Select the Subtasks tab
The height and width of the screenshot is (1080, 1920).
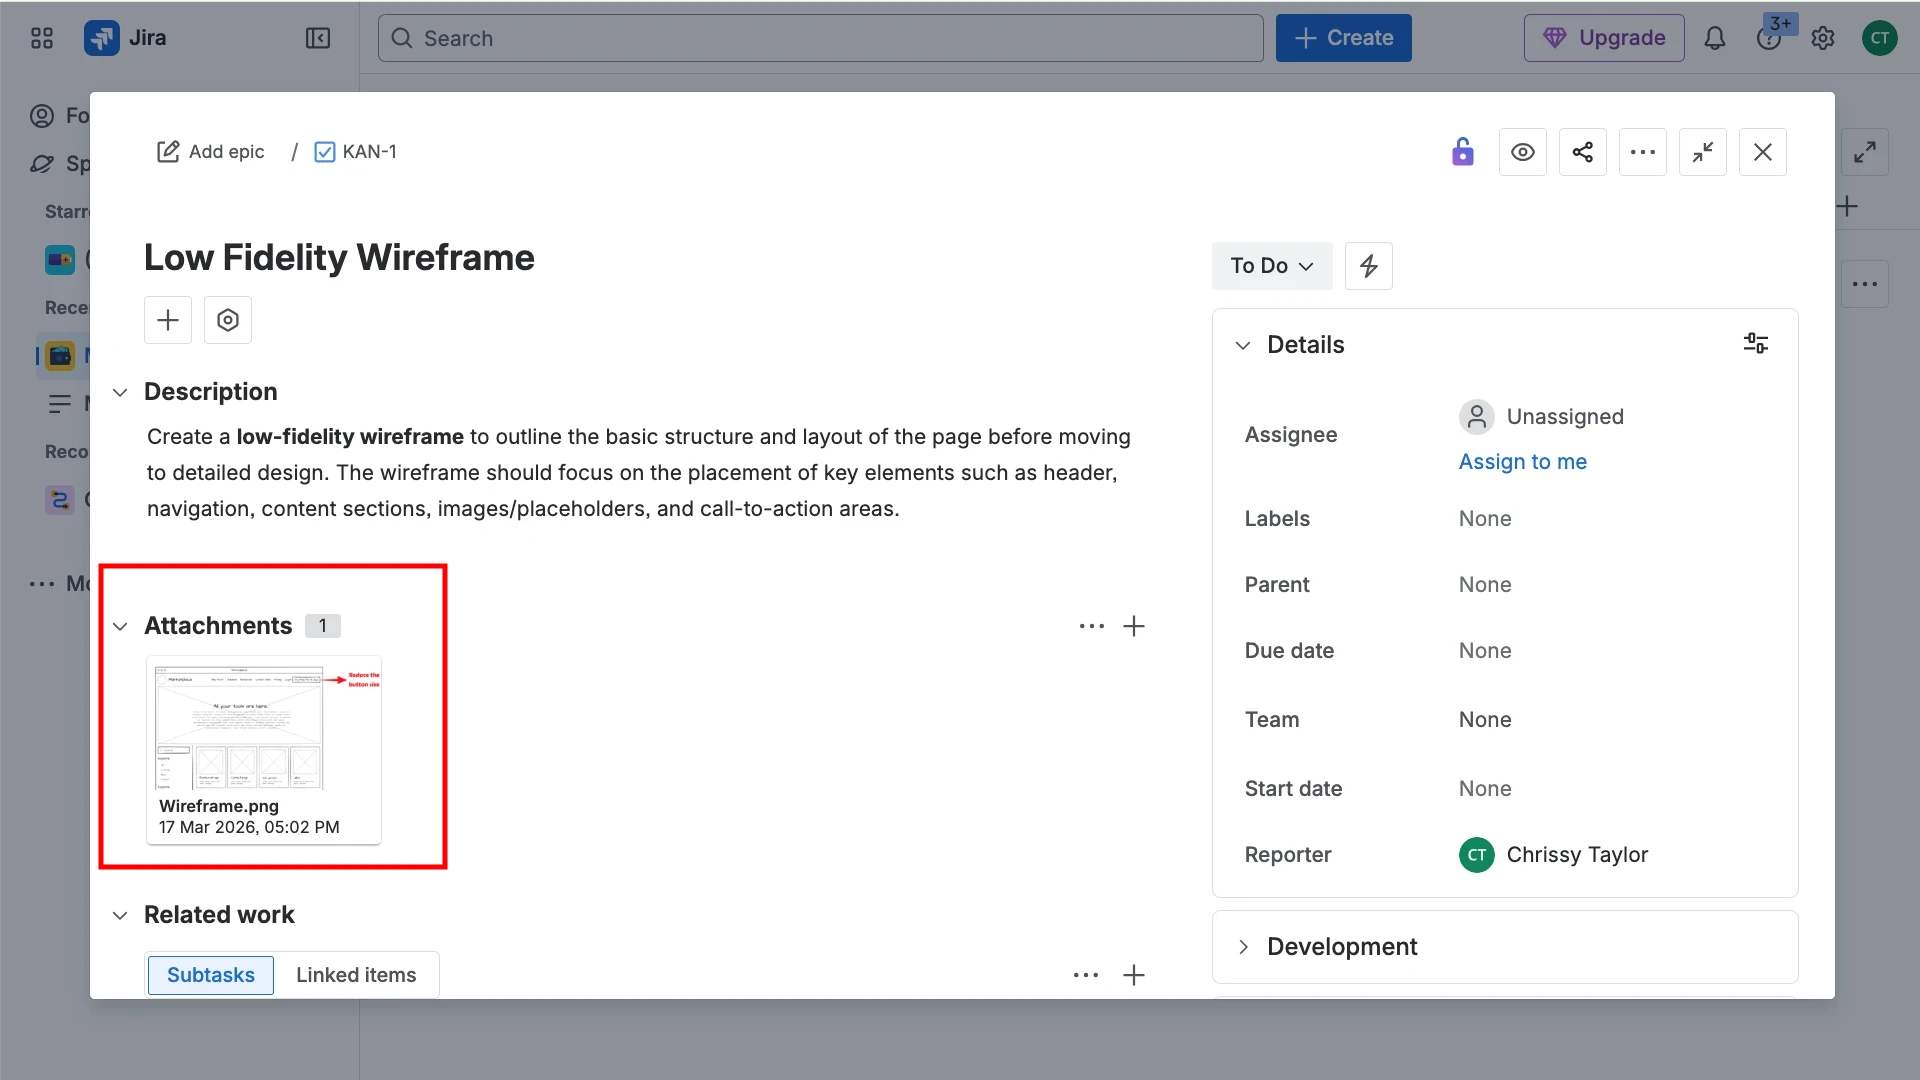coord(210,974)
